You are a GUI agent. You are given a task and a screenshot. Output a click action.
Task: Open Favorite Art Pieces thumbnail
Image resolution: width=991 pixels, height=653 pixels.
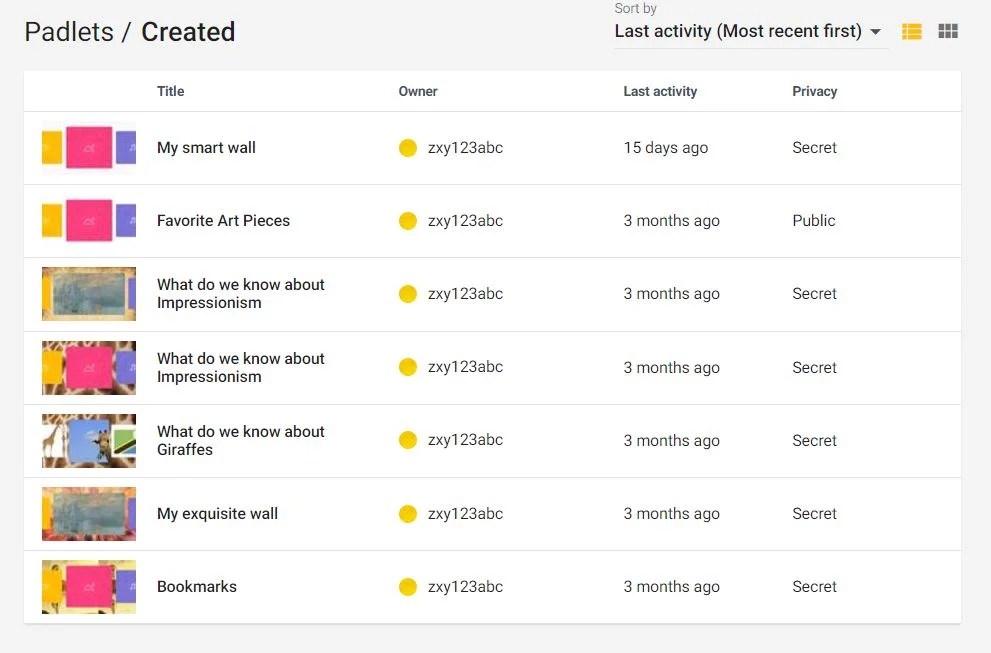(x=89, y=221)
